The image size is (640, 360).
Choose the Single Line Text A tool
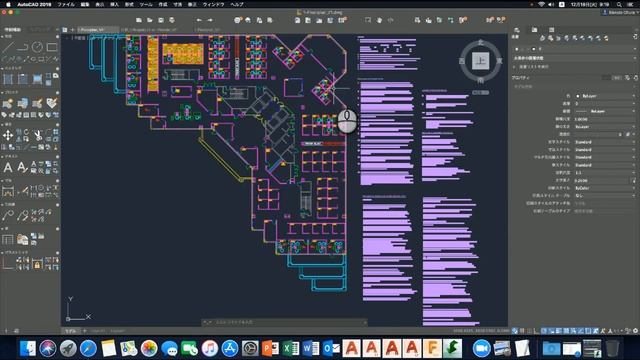pyautogui.click(x=22, y=167)
